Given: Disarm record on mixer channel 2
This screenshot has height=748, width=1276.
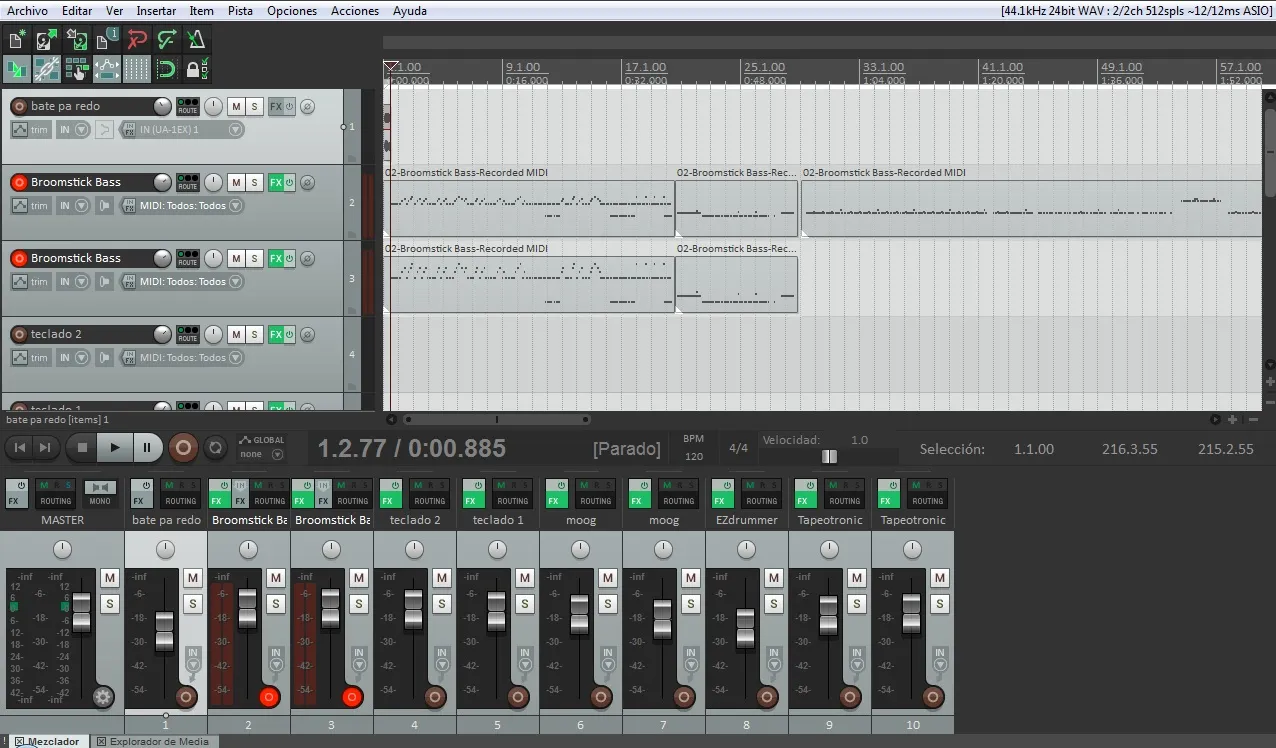Looking at the screenshot, I should pos(269,697).
